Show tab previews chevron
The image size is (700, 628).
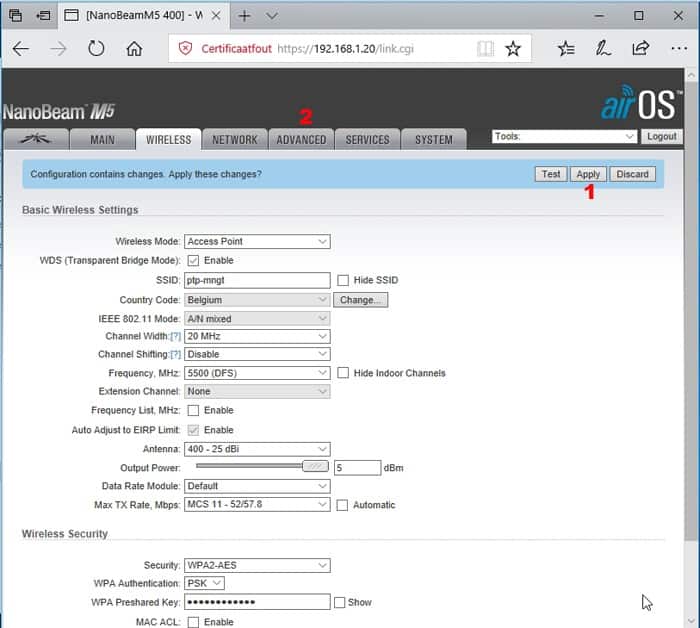coord(271,16)
